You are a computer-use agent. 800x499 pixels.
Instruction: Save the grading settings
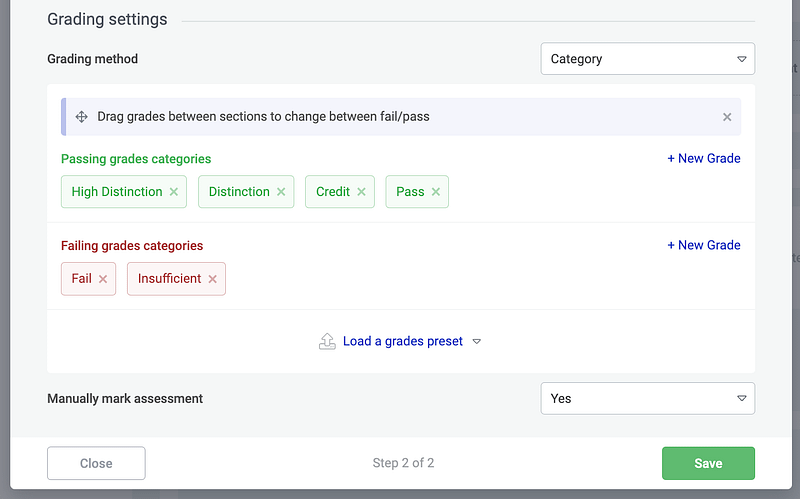tap(708, 463)
